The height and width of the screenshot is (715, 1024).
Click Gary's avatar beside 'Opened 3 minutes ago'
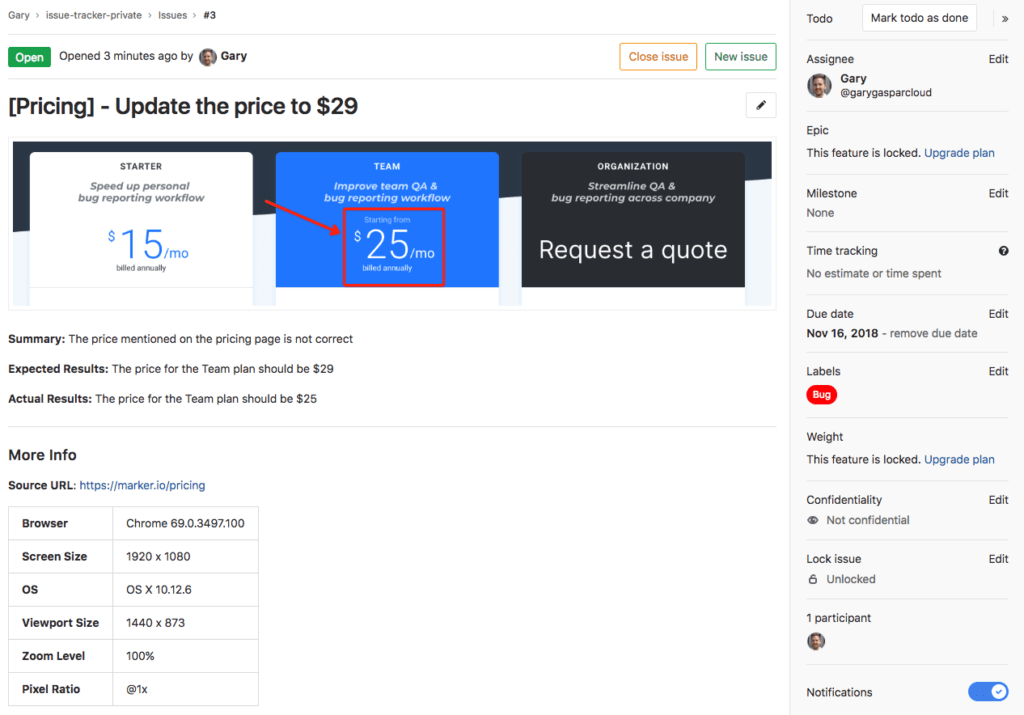click(x=207, y=55)
